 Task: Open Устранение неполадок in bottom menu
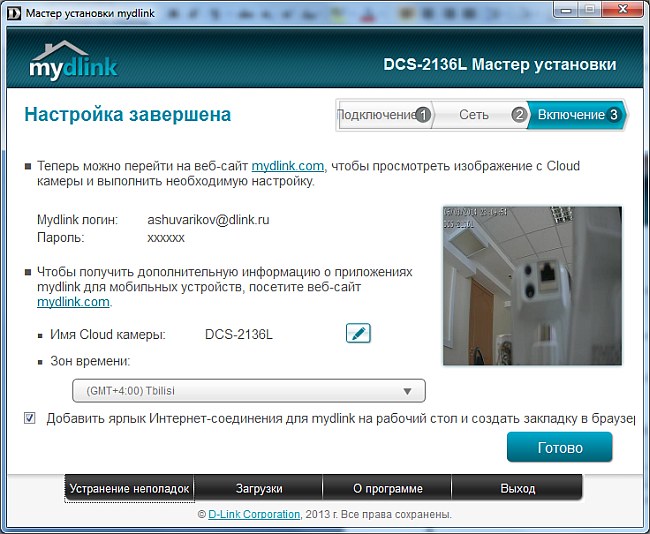129,489
